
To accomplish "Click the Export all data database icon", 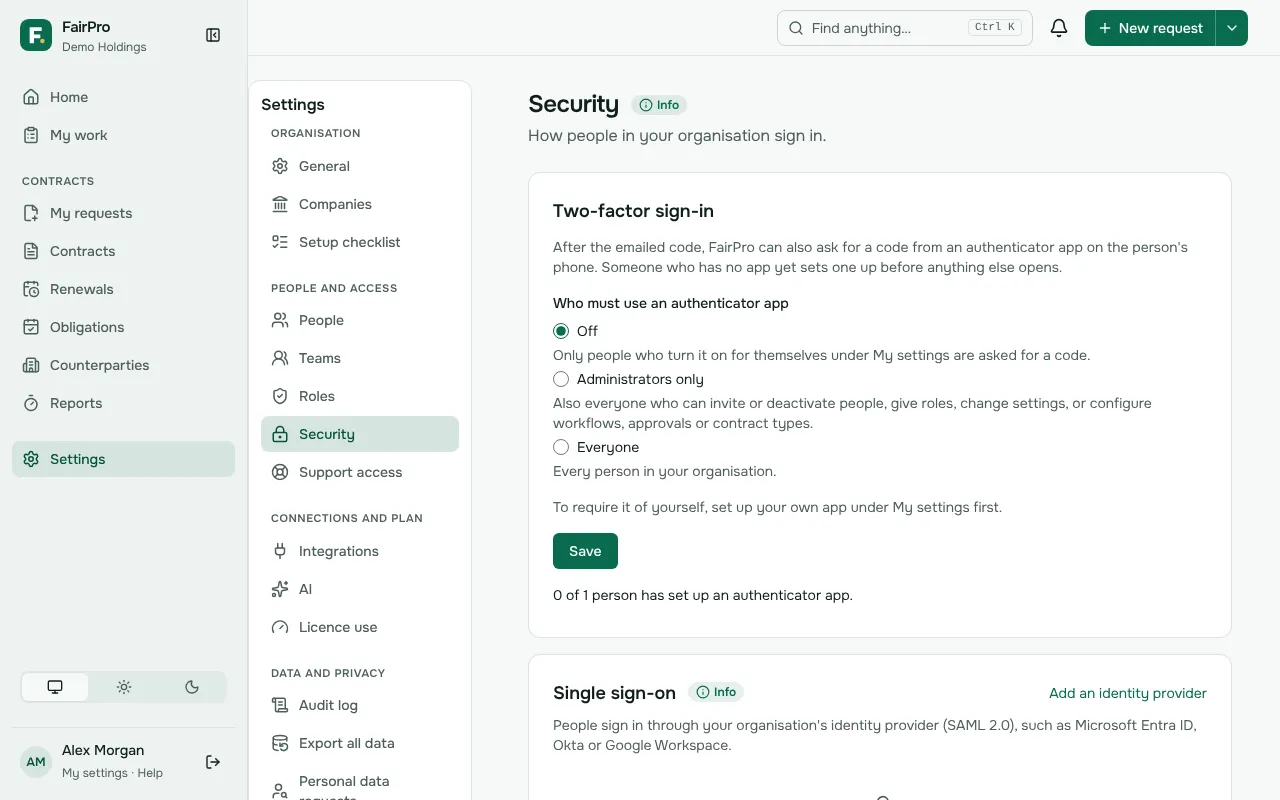I will tap(280, 743).
